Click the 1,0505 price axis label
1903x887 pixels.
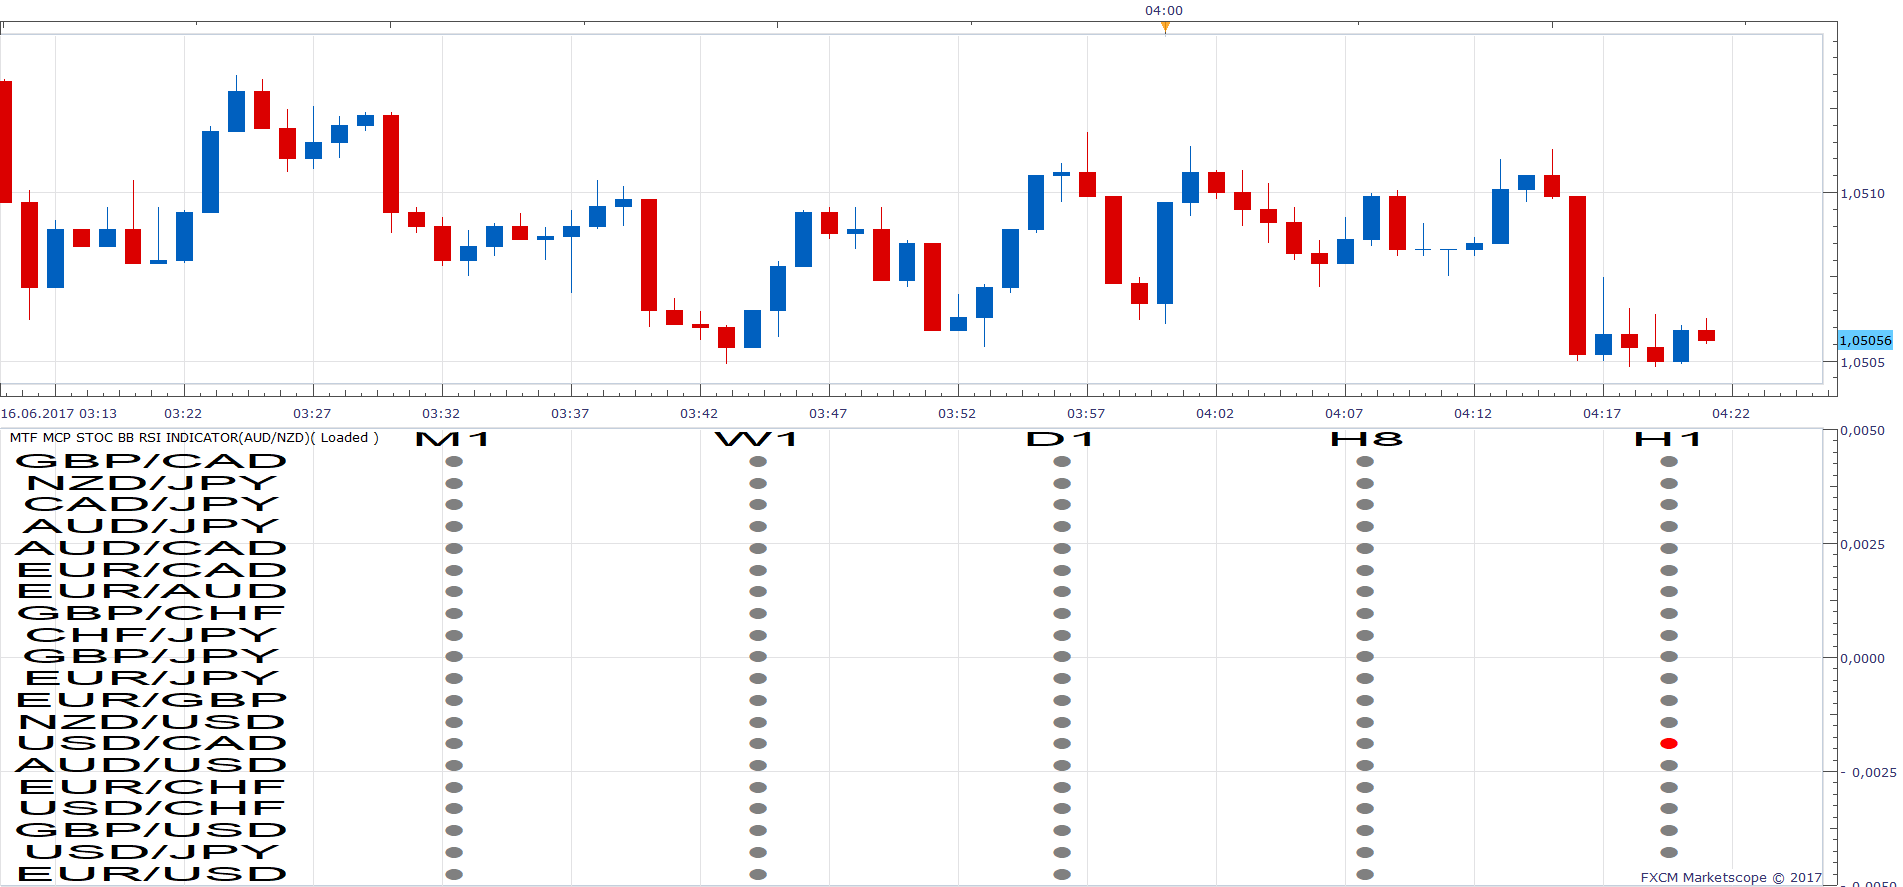pyautogui.click(x=1863, y=362)
